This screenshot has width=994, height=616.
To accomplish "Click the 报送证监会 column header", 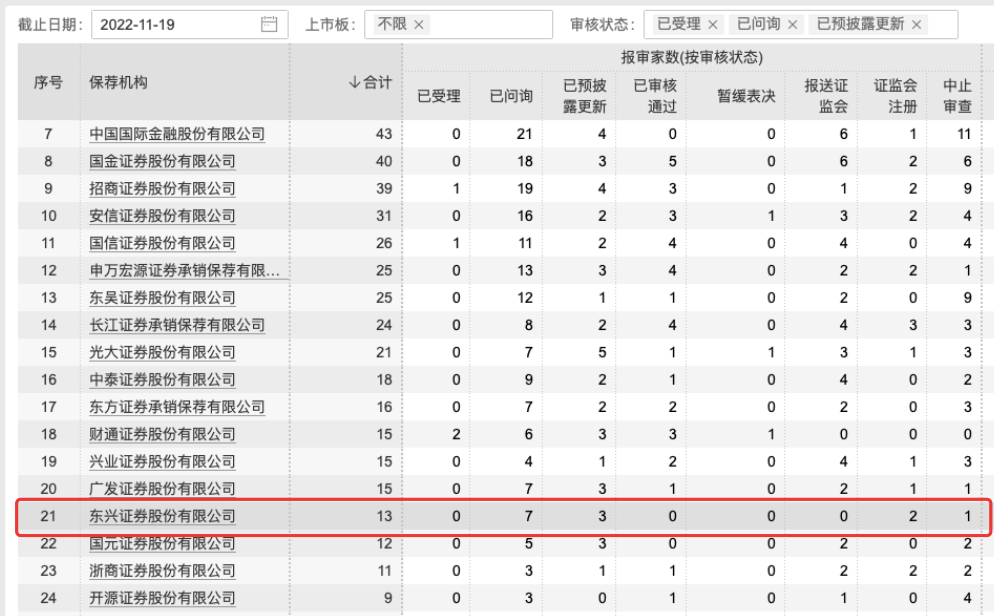I will [x=826, y=96].
